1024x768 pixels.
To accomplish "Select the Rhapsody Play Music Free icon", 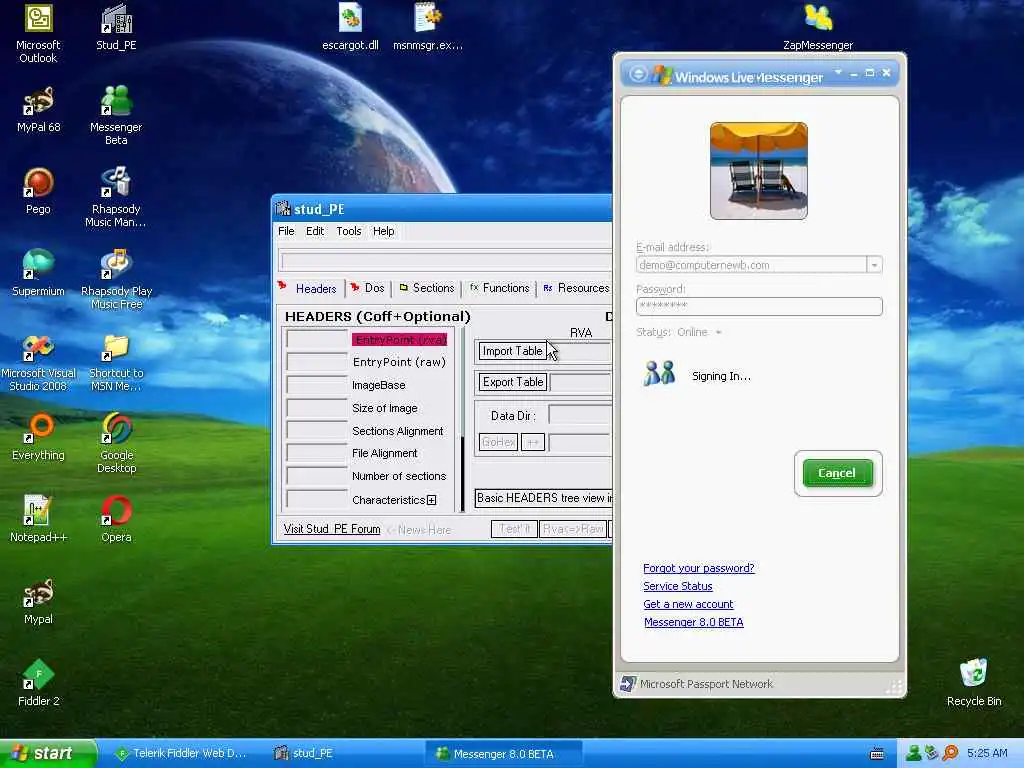I will (116, 280).
